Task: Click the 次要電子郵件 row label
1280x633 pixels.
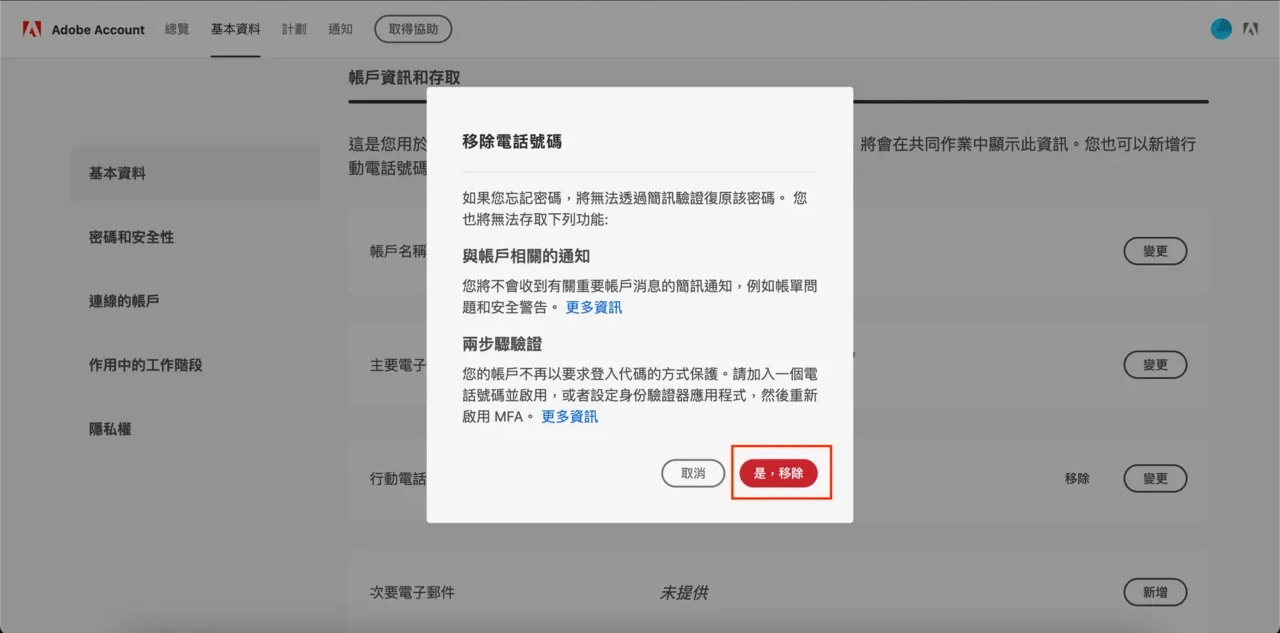Action: coord(412,593)
